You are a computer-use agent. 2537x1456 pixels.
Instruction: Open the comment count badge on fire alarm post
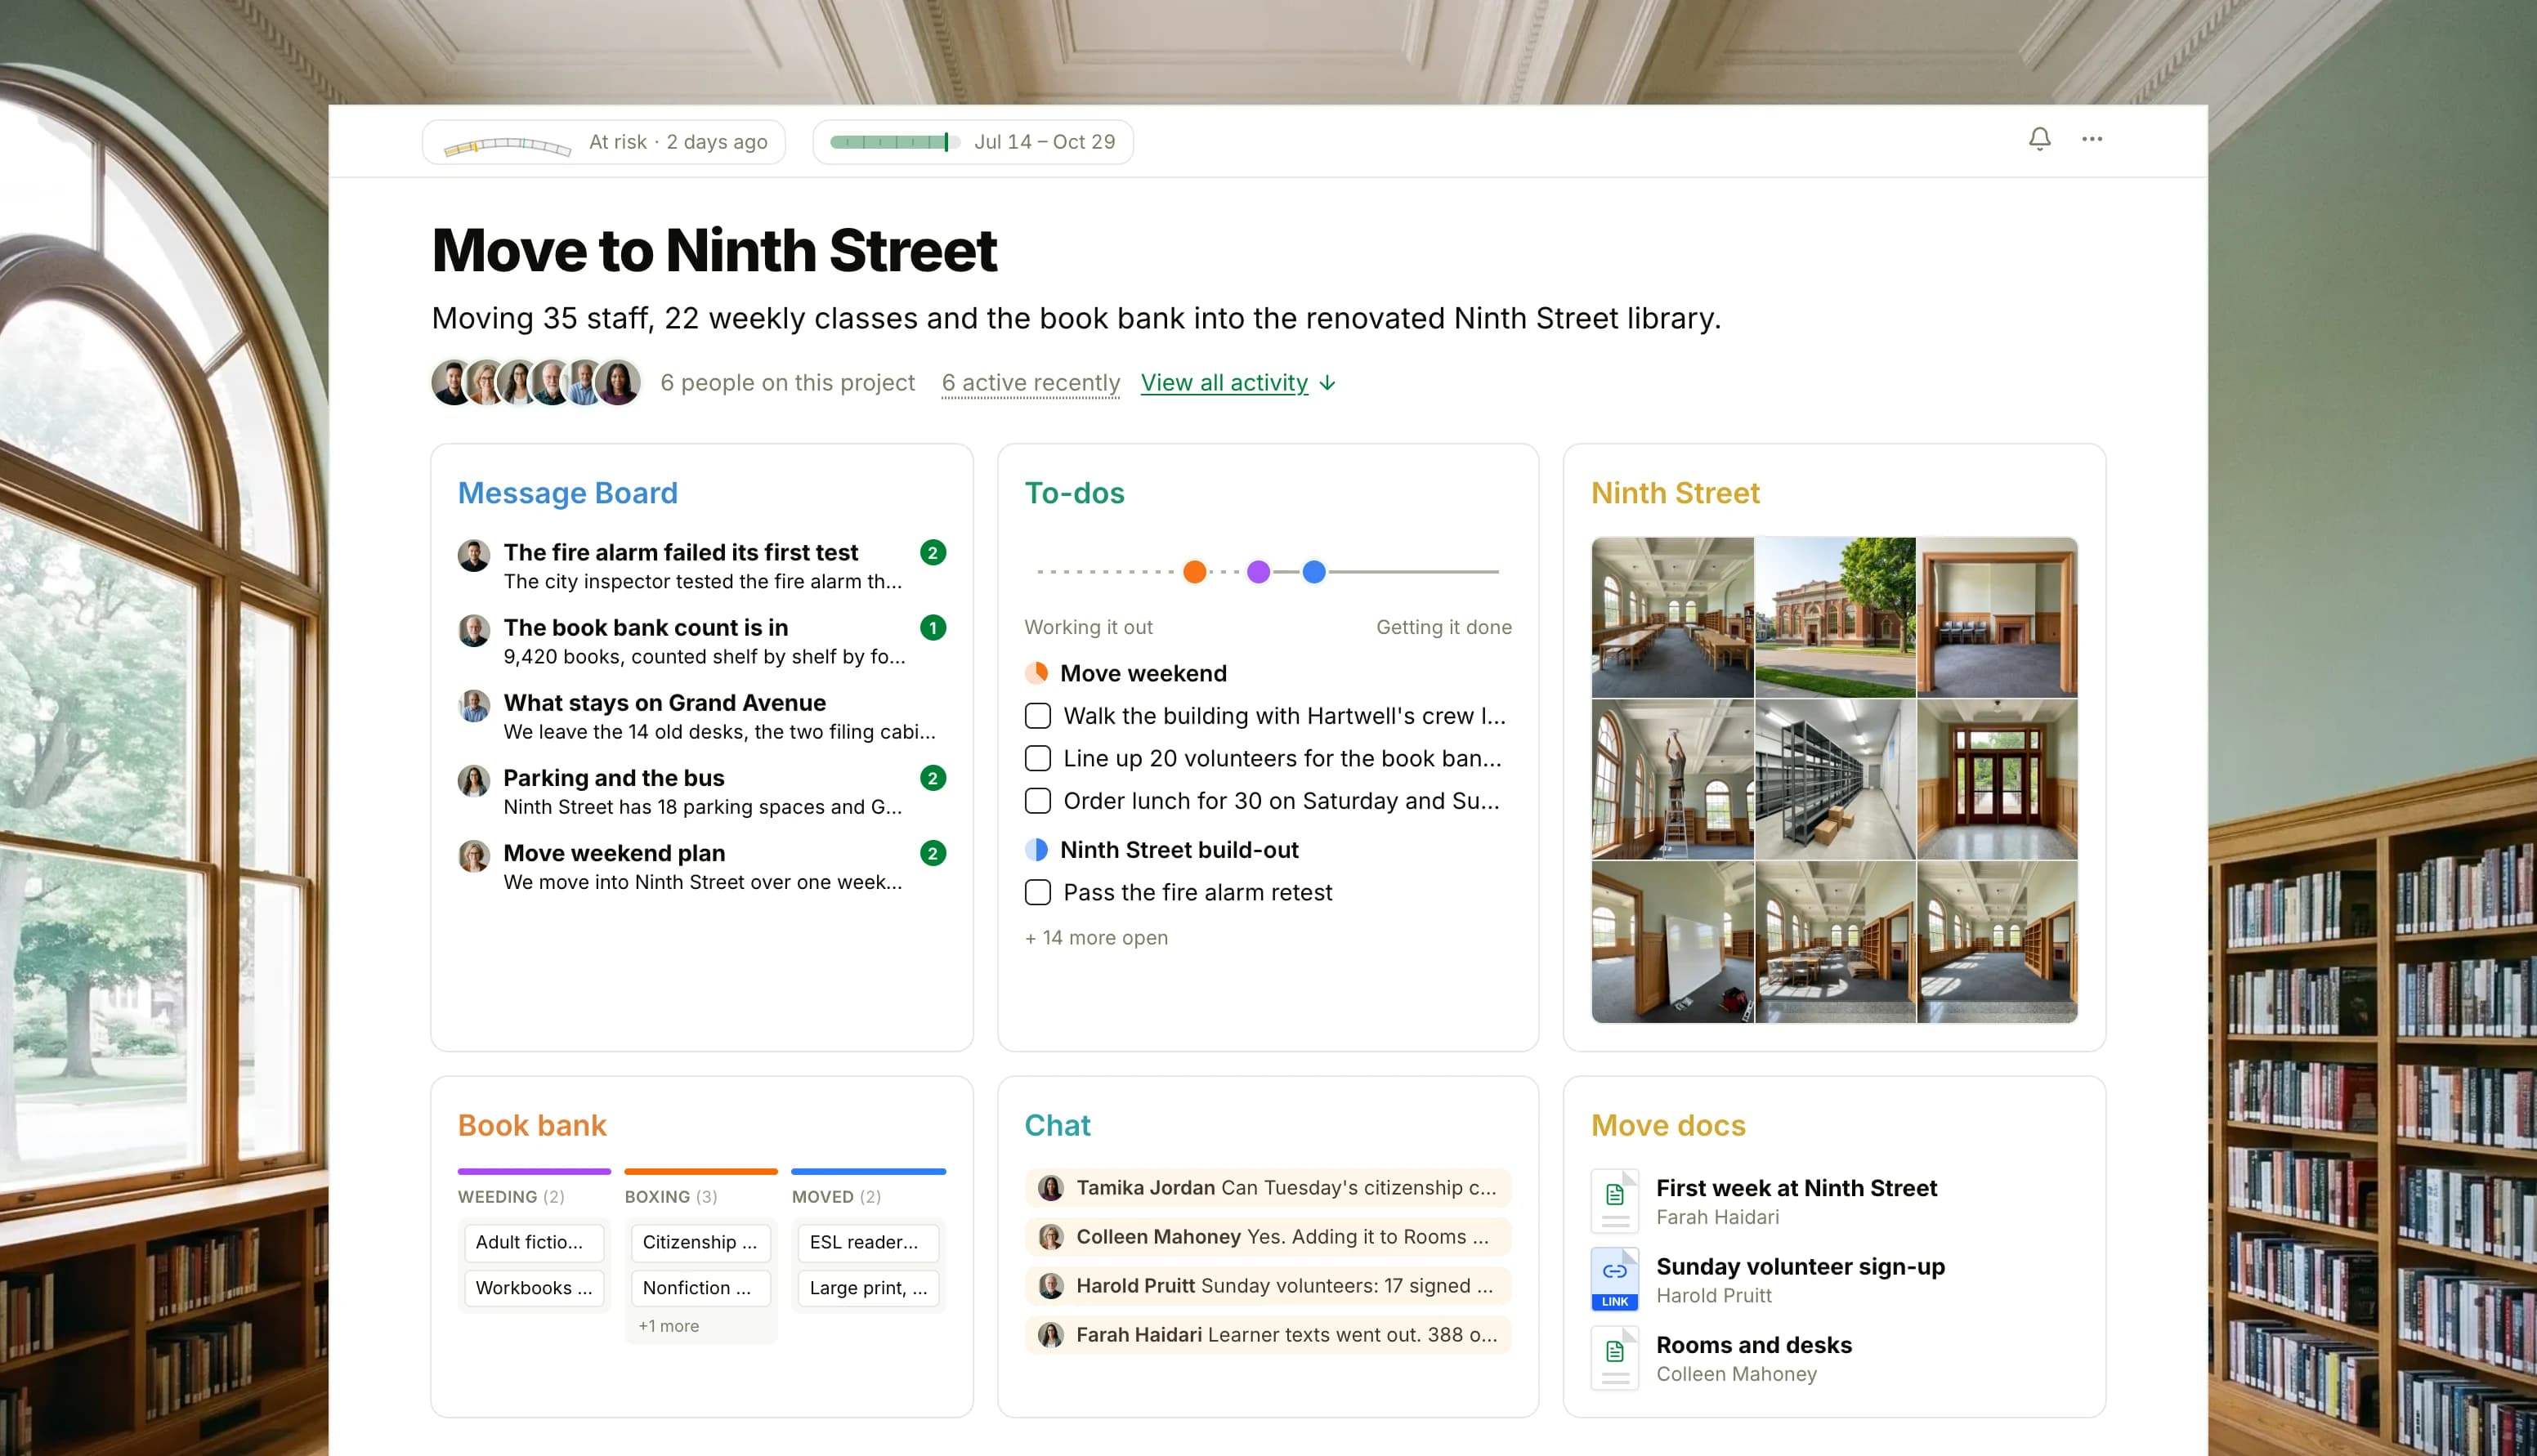[932, 552]
